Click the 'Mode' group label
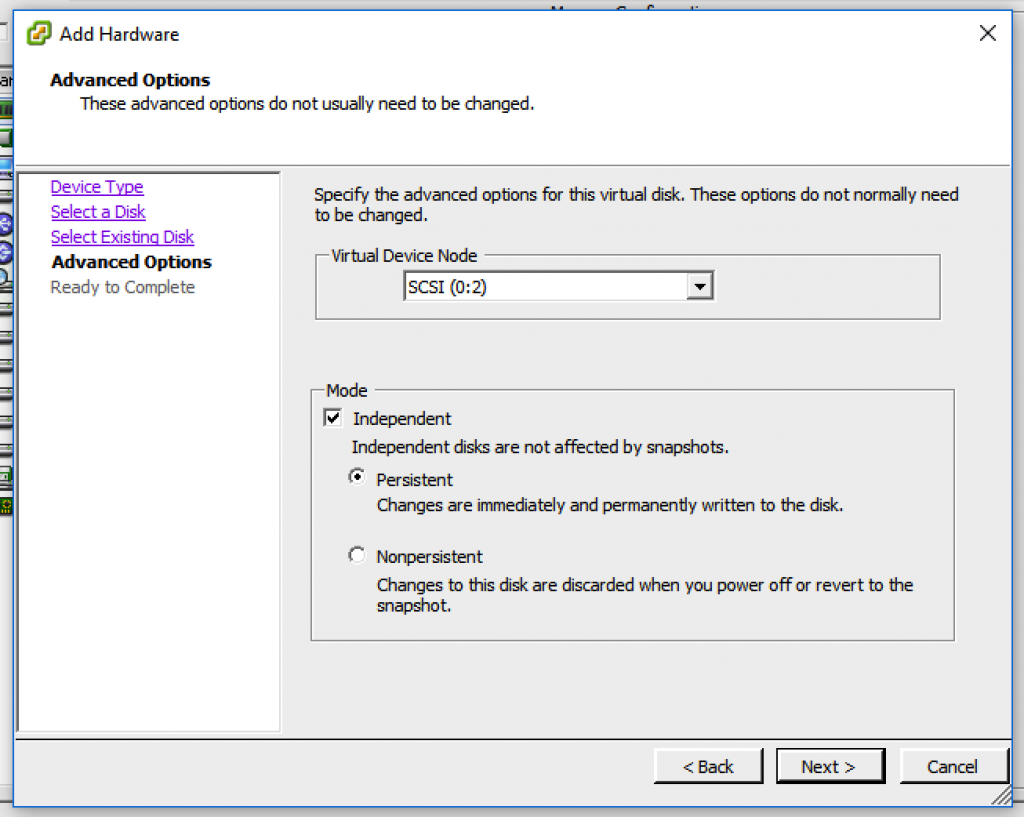The image size is (1024, 817). click(347, 391)
